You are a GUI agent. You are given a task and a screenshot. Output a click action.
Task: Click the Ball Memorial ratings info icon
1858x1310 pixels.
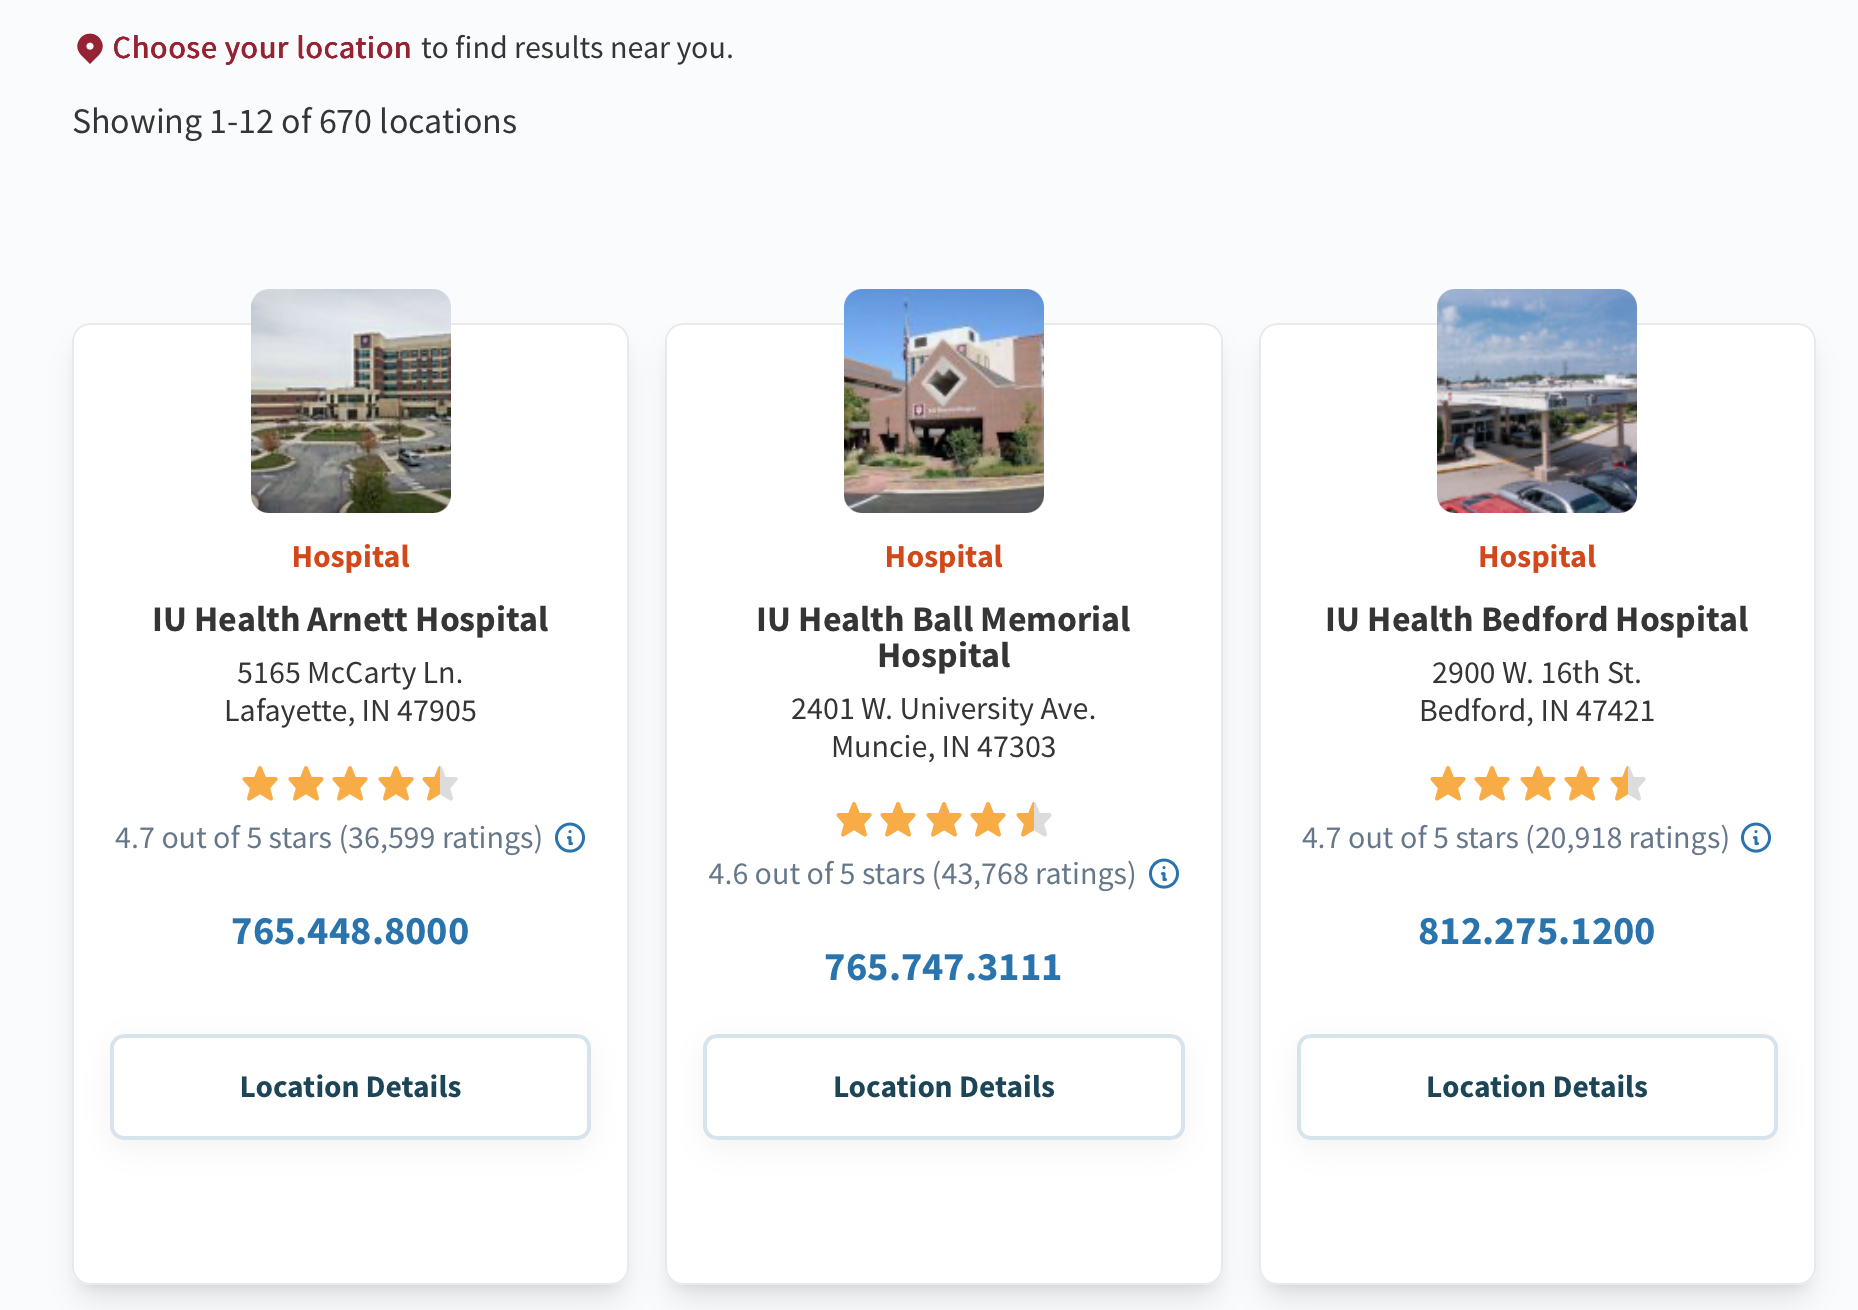pos(1164,874)
